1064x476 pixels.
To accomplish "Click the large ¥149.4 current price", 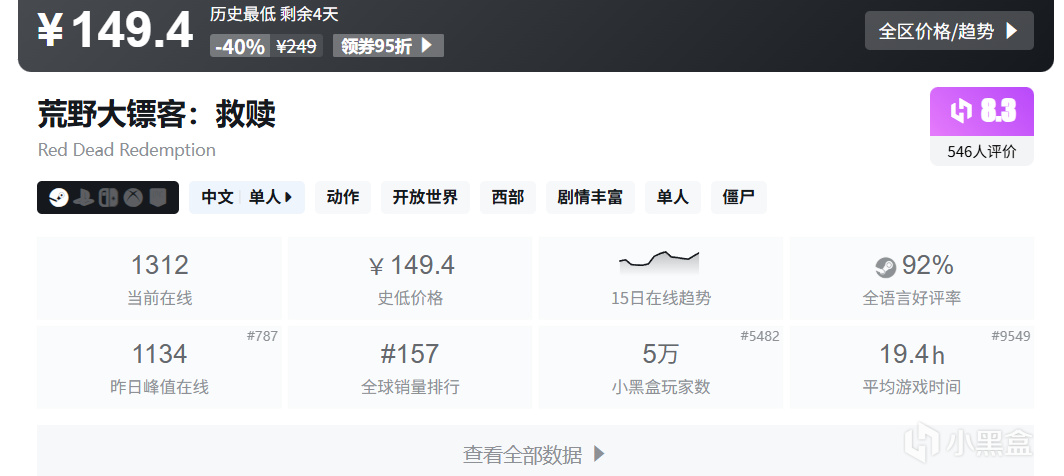I will click(x=115, y=31).
